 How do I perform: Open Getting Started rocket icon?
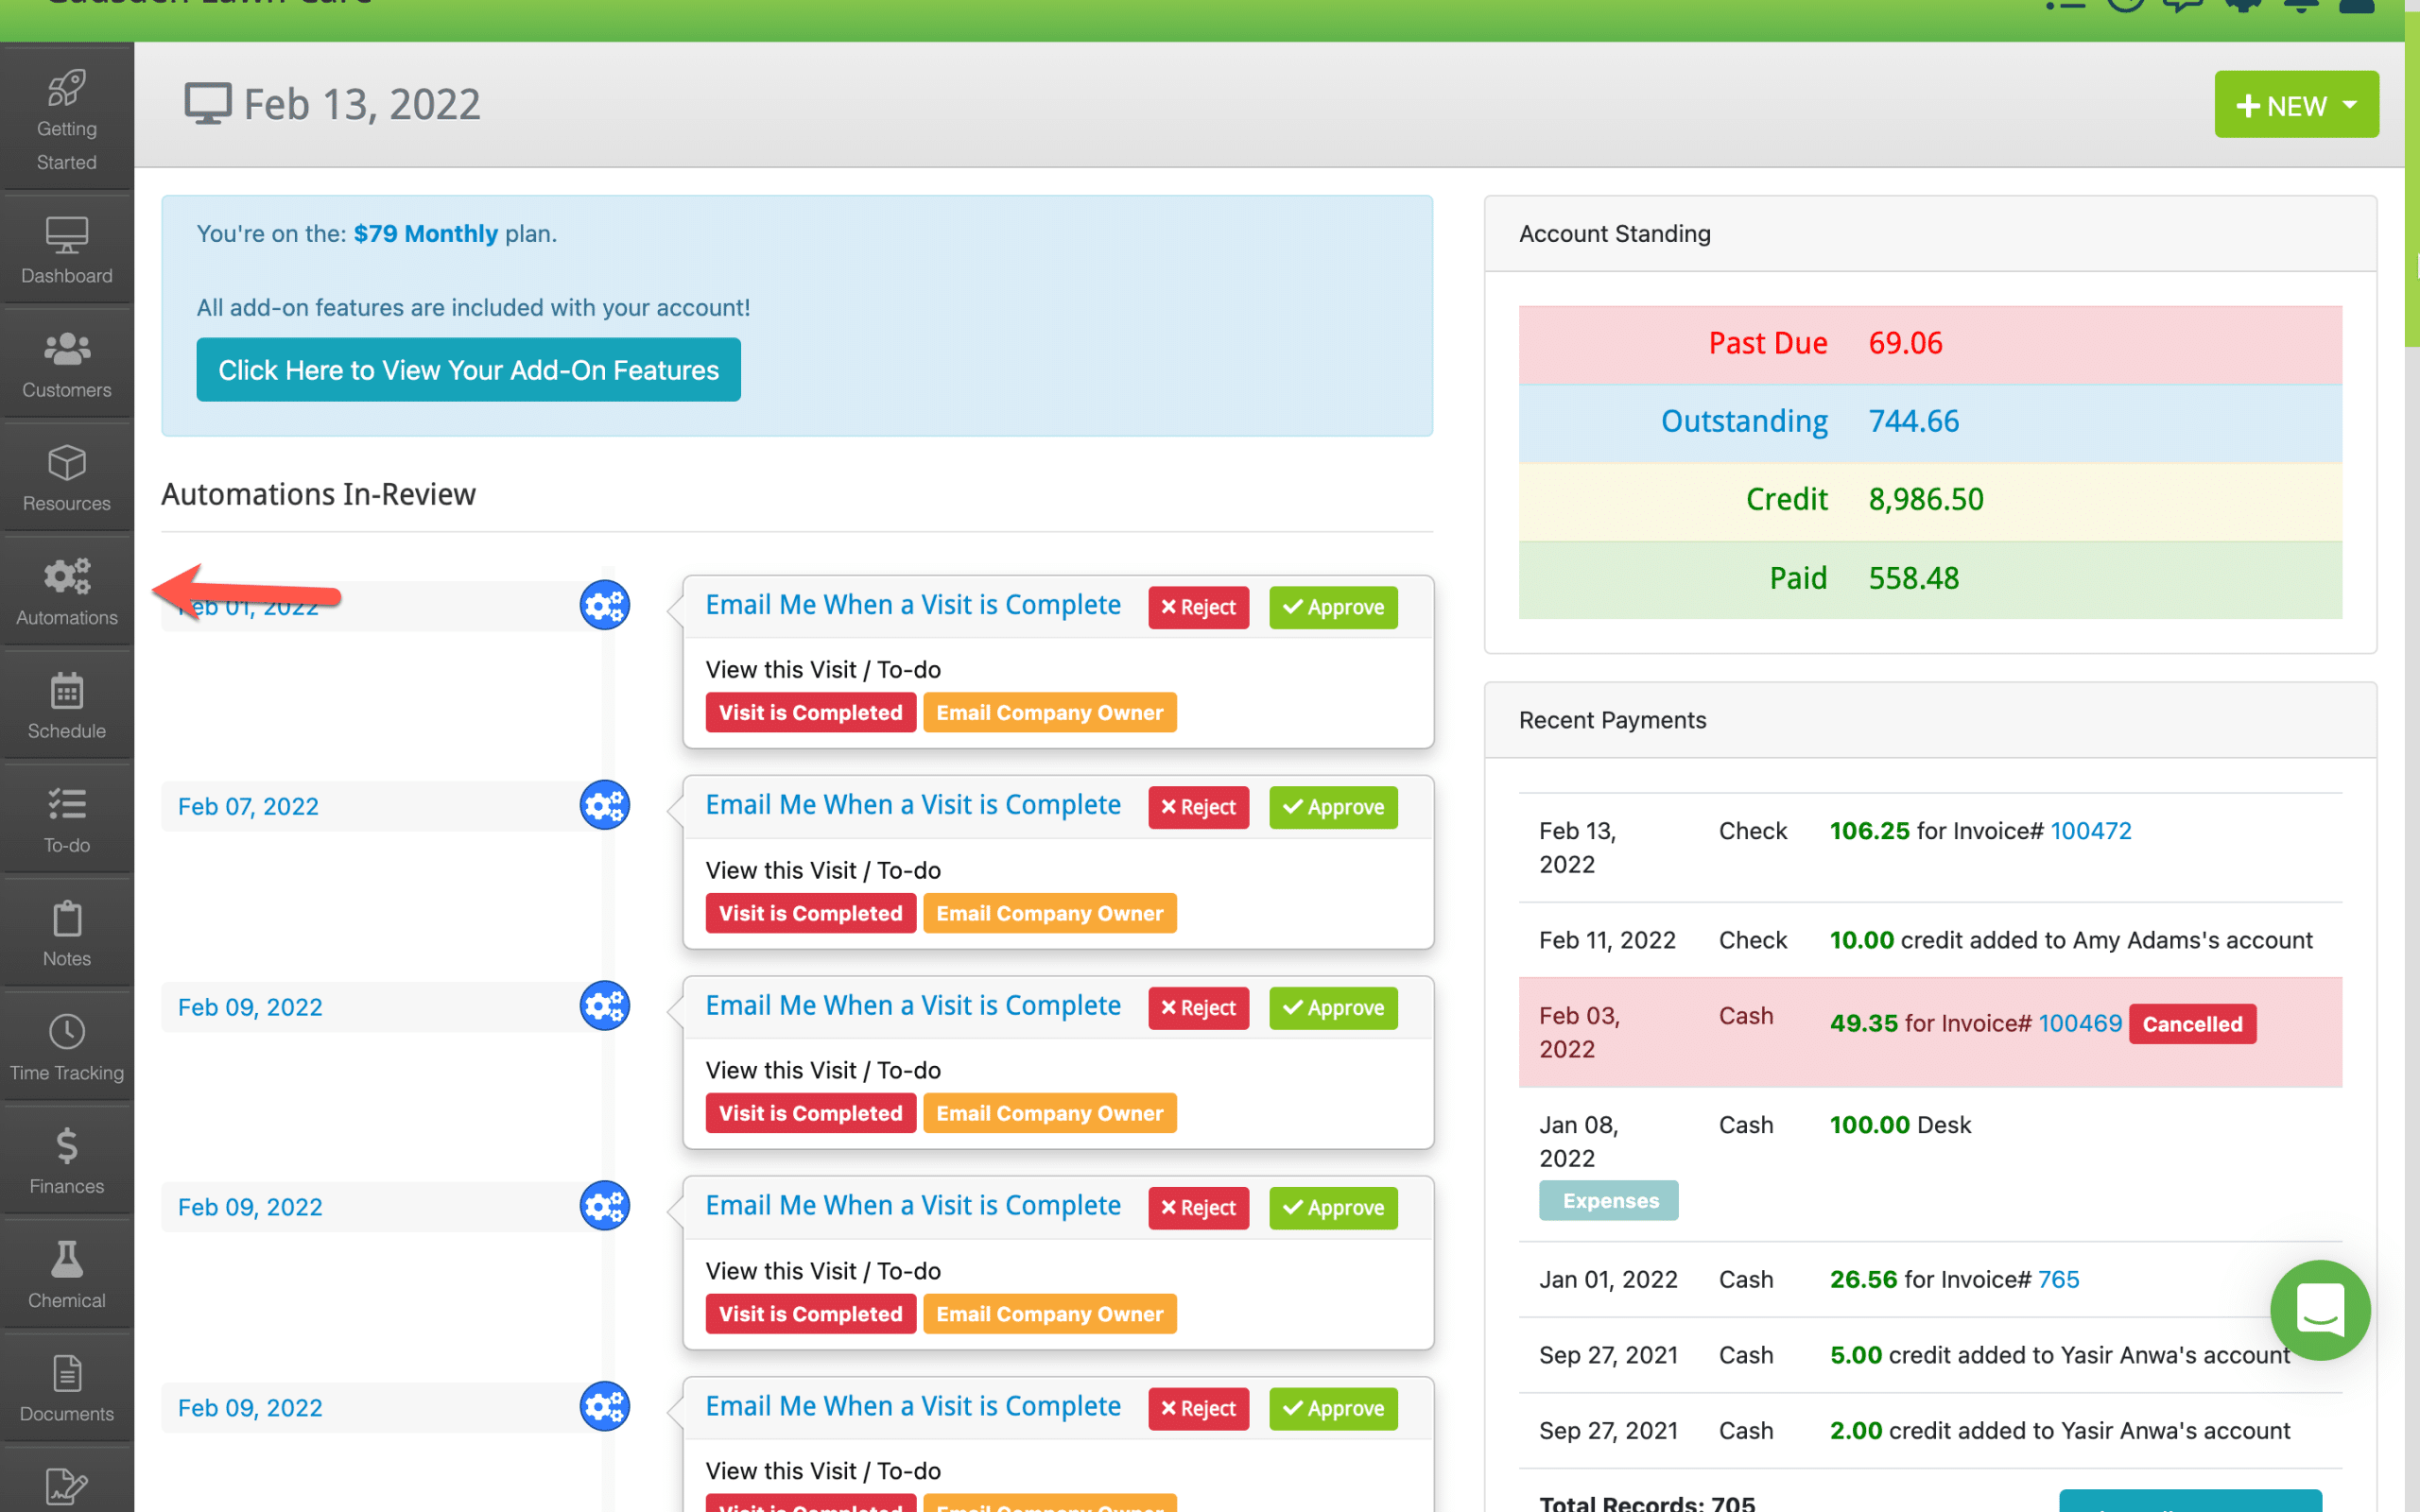(67, 89)
